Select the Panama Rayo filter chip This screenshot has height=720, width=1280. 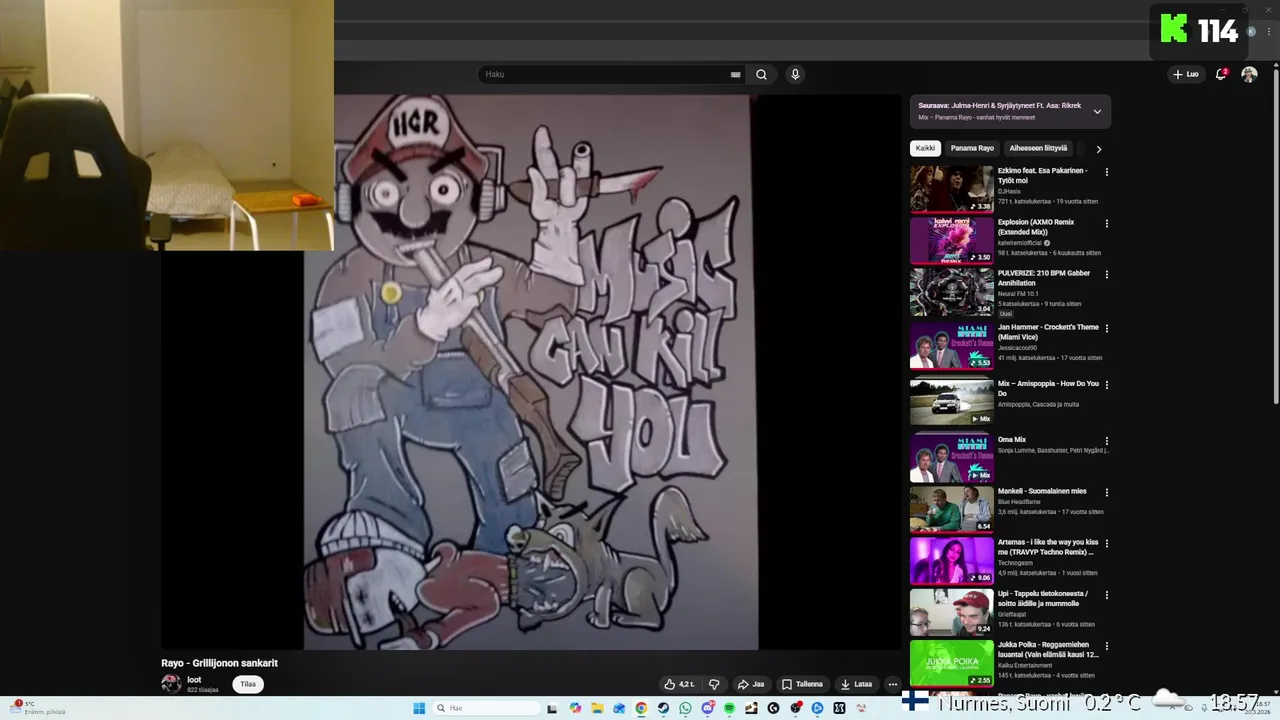click(x=972, y=148)
